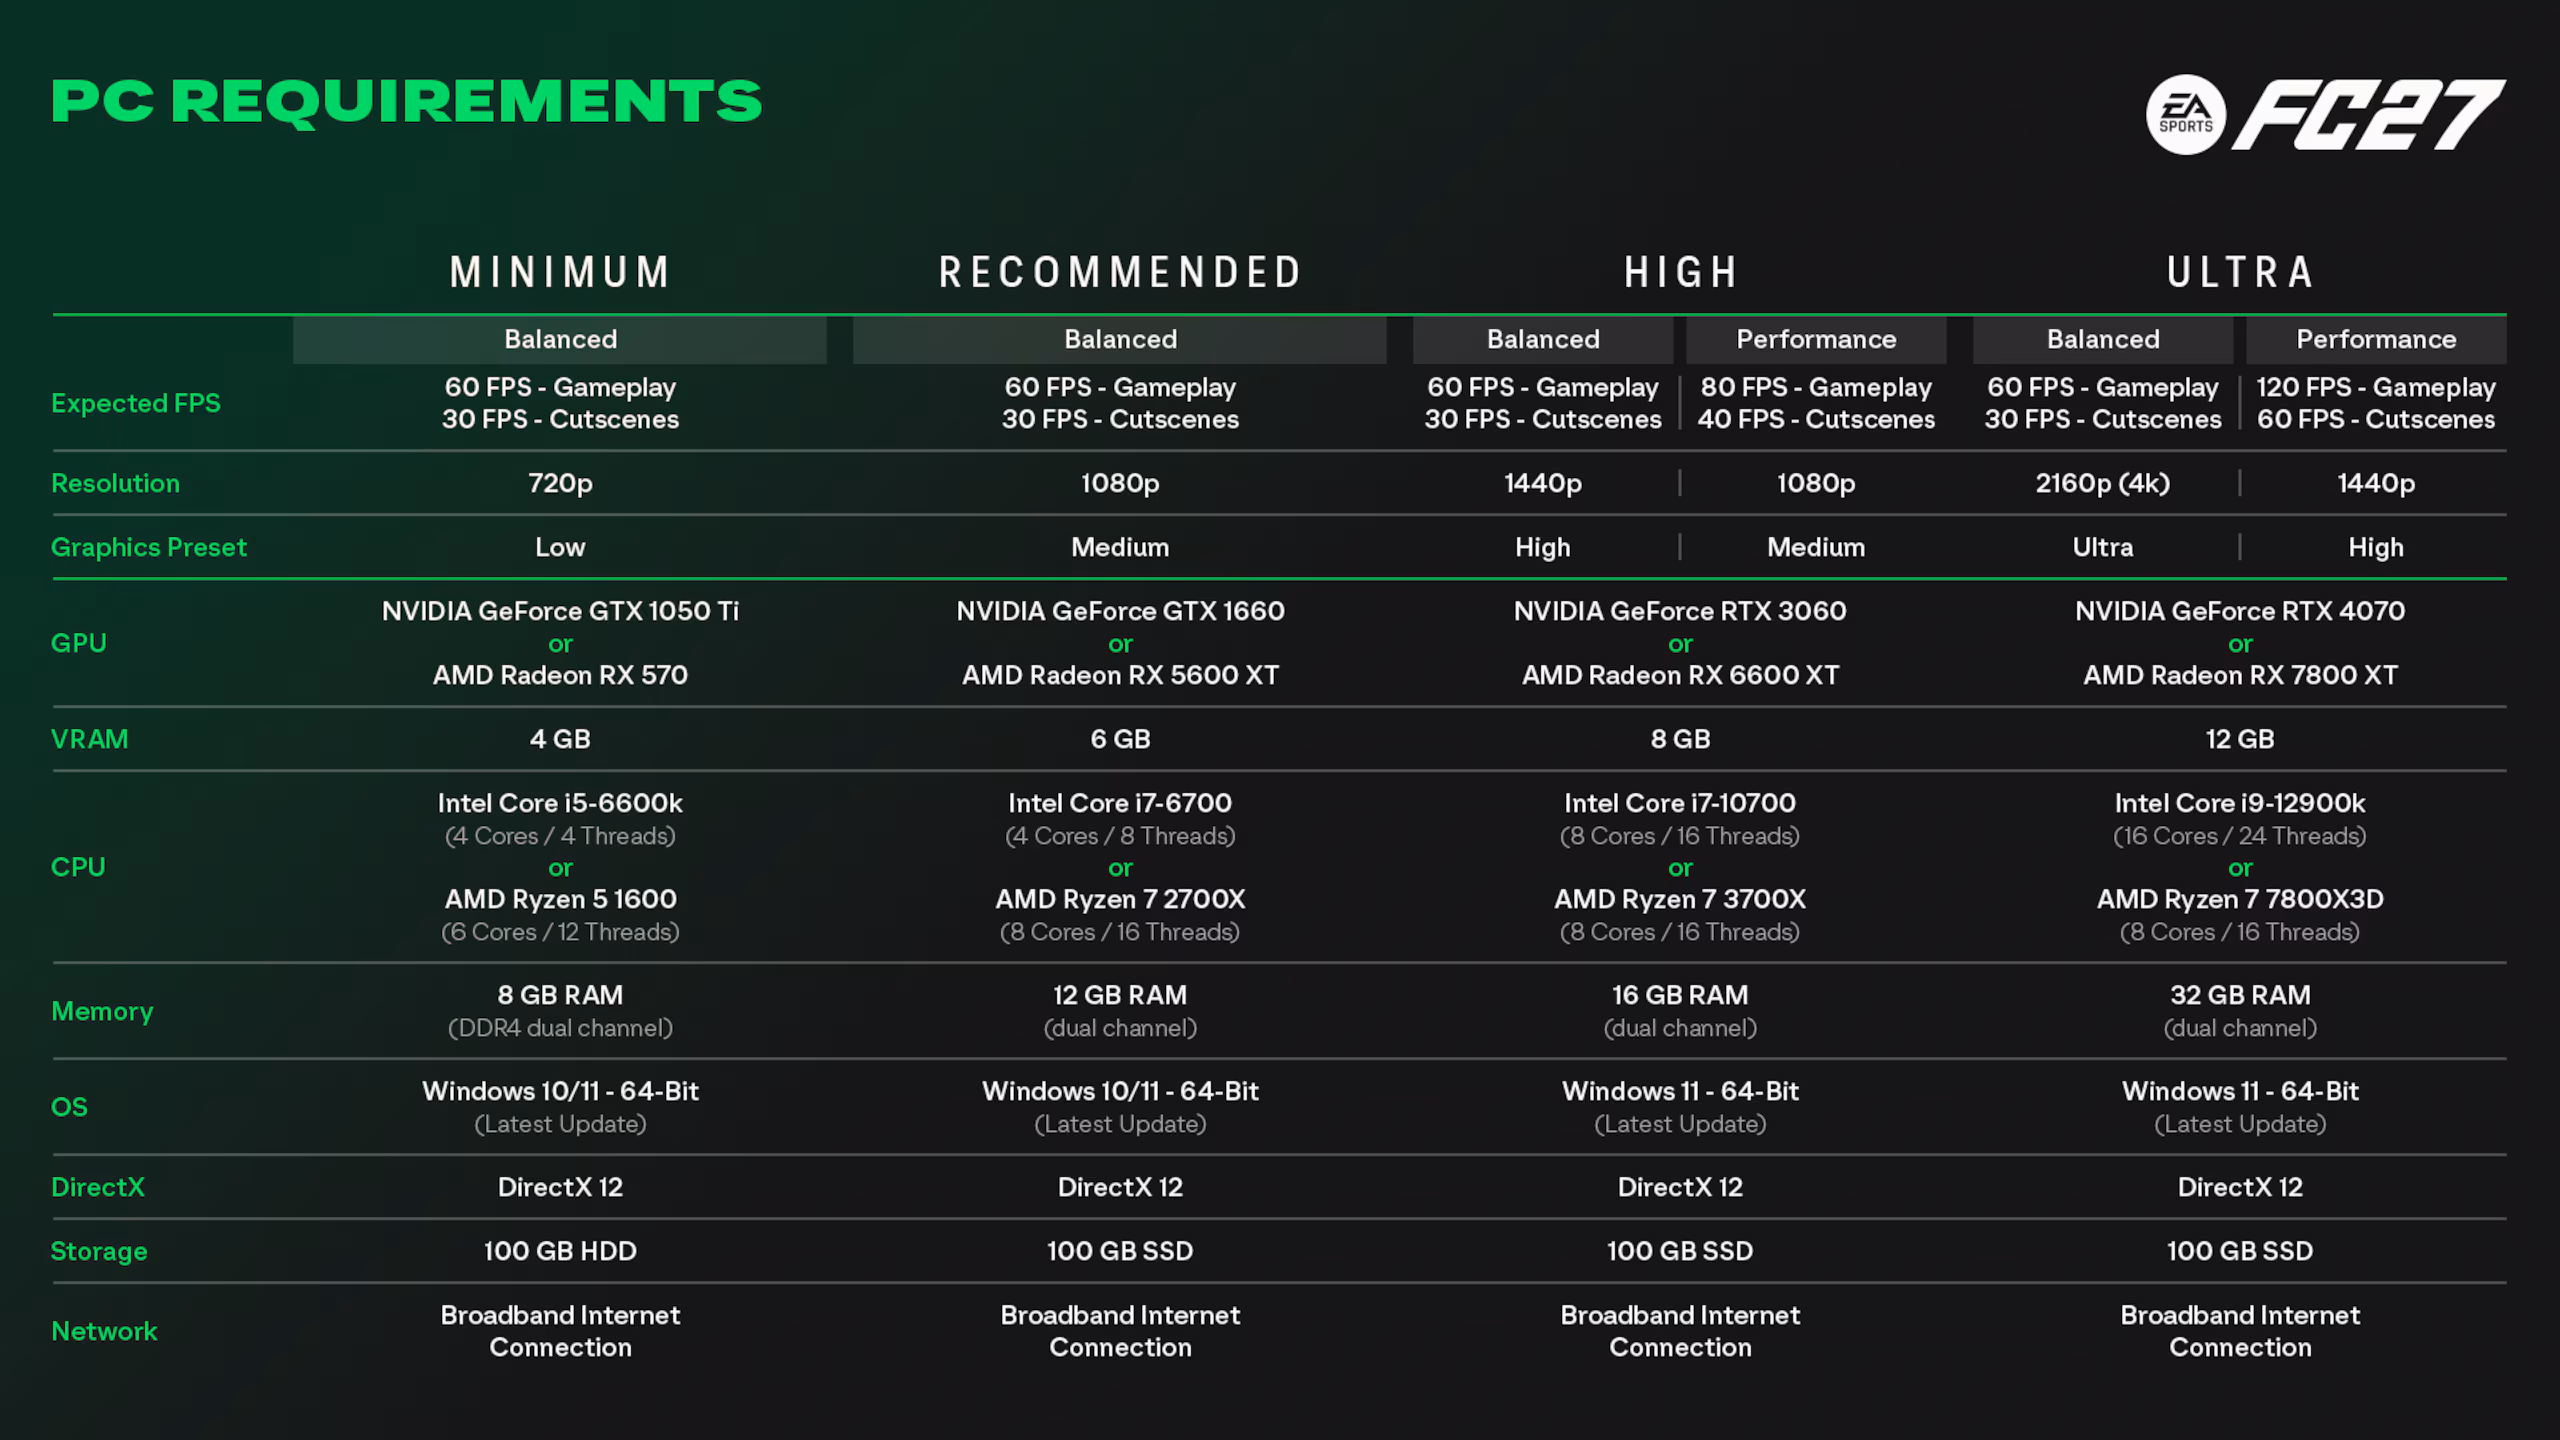Click NVIDIA GeForce RTX 4070 text
The width and height of the screenshot is (2560, 1440).
coord(2240,611)
